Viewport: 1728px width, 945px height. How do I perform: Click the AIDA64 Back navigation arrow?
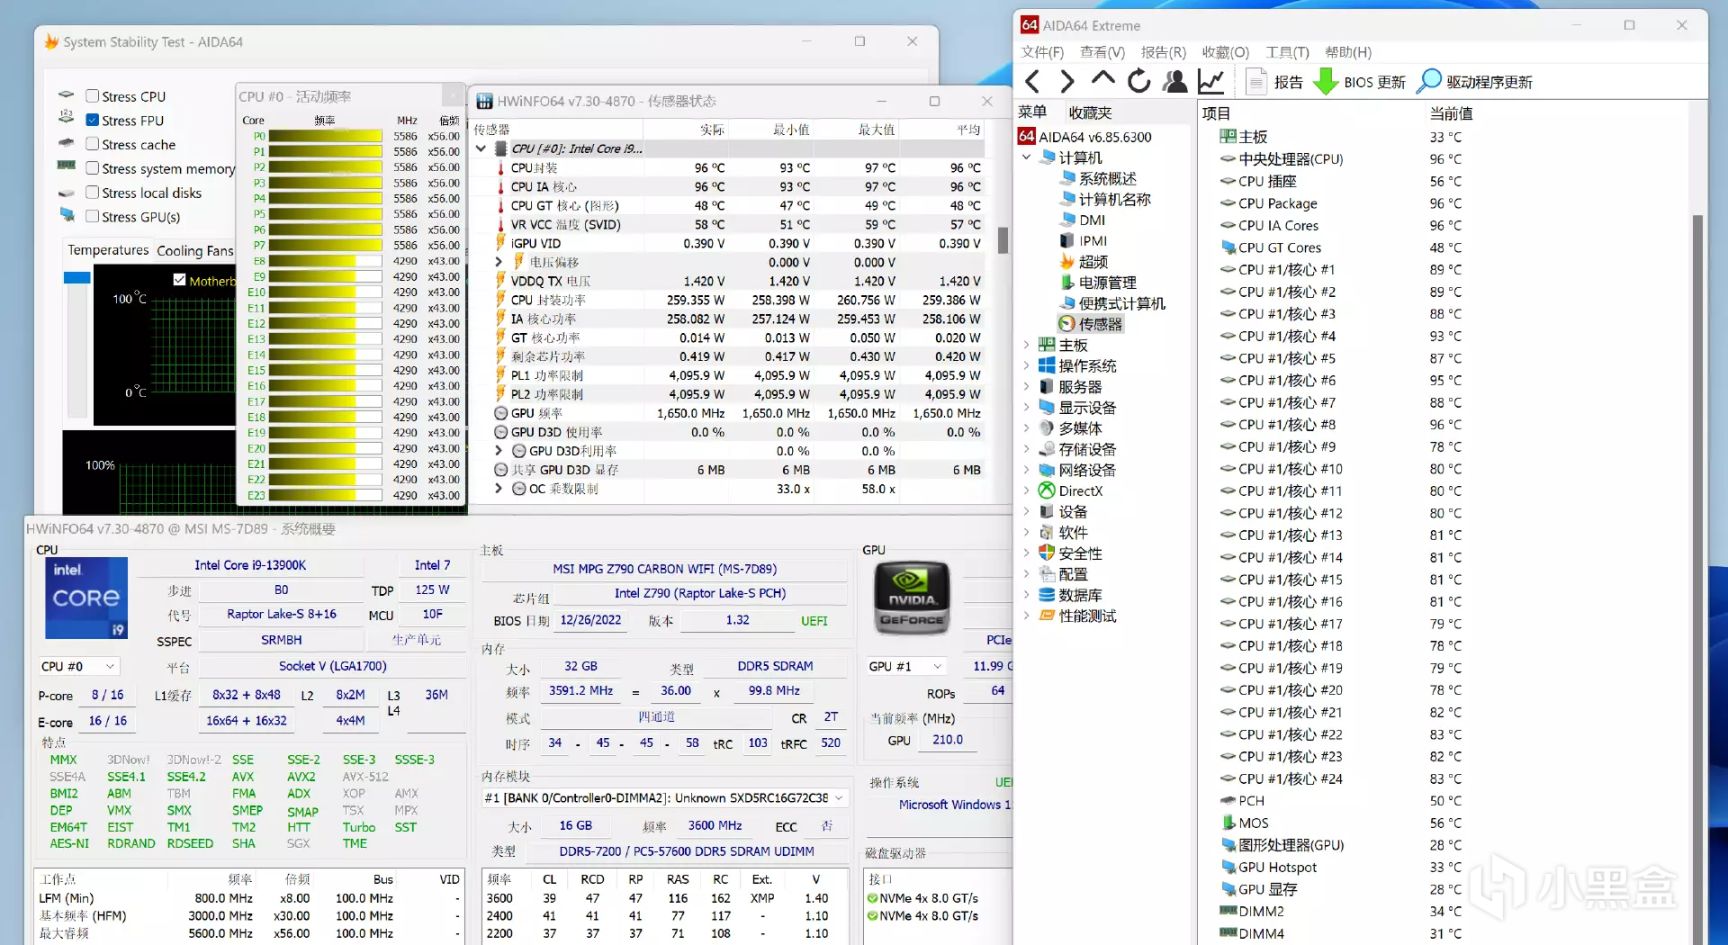(x=1033, y=81)
